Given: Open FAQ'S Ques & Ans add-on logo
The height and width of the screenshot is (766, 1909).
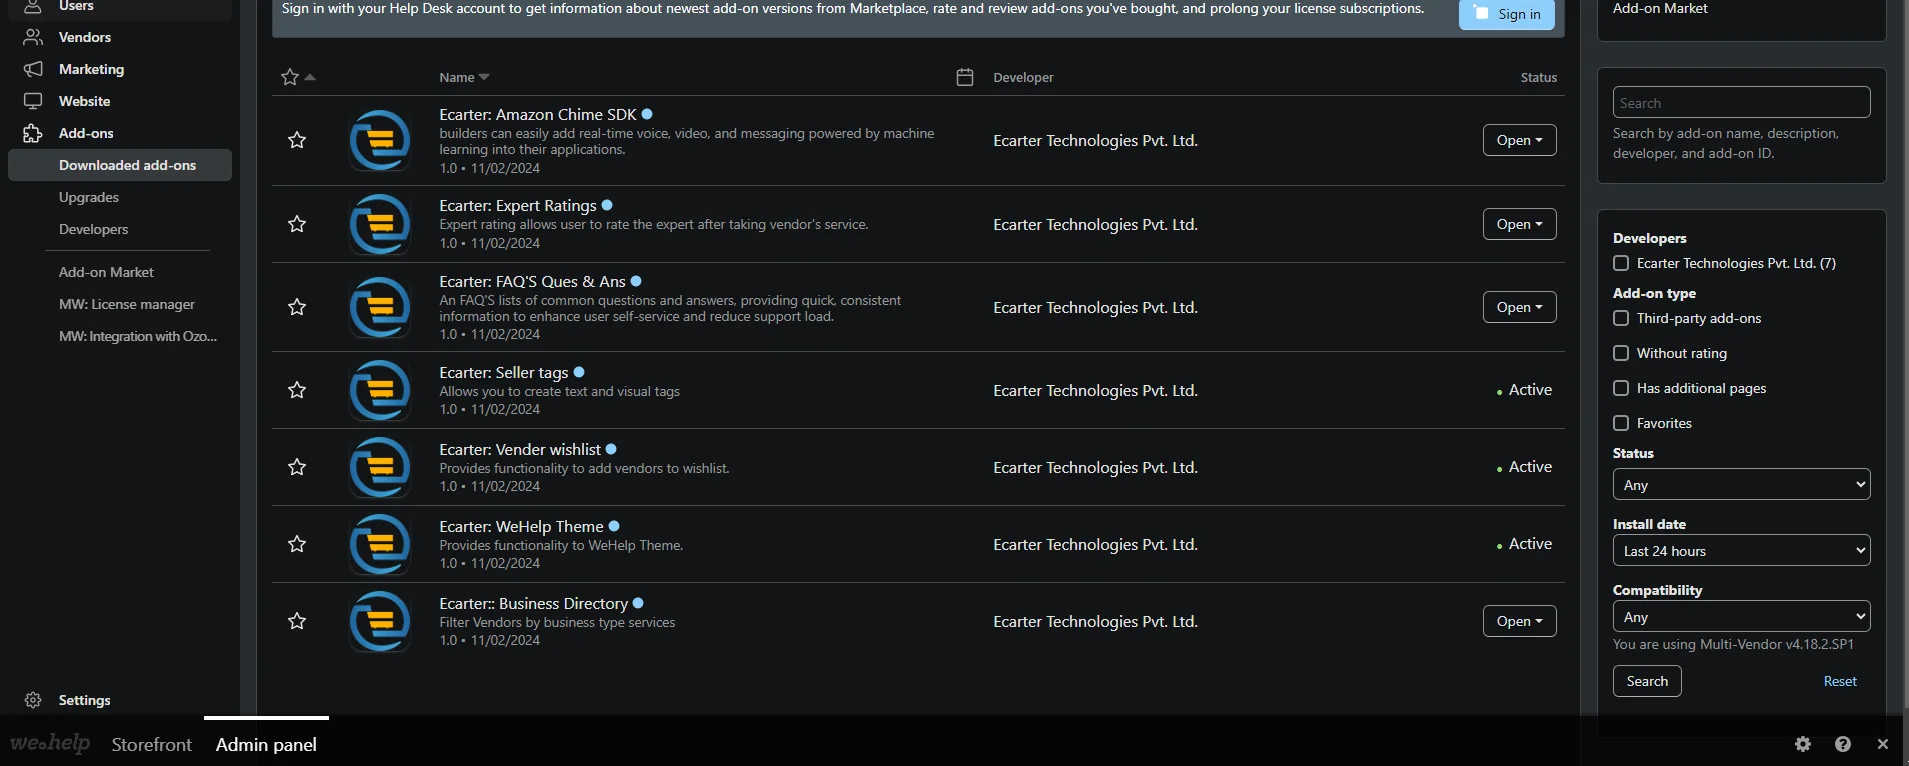Looking at the screenshot, I should 380,307.
